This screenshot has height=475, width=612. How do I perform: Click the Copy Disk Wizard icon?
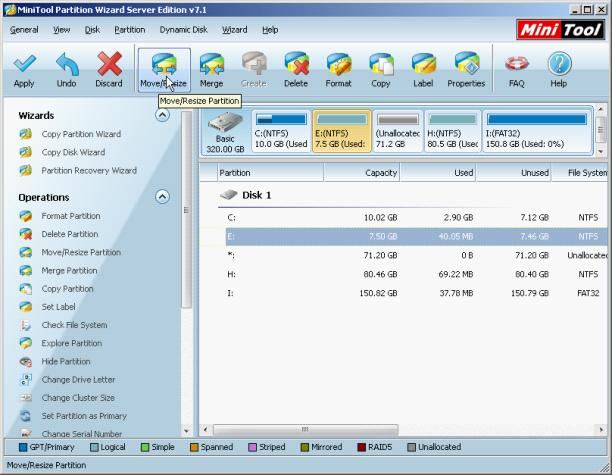click(26, 152)
